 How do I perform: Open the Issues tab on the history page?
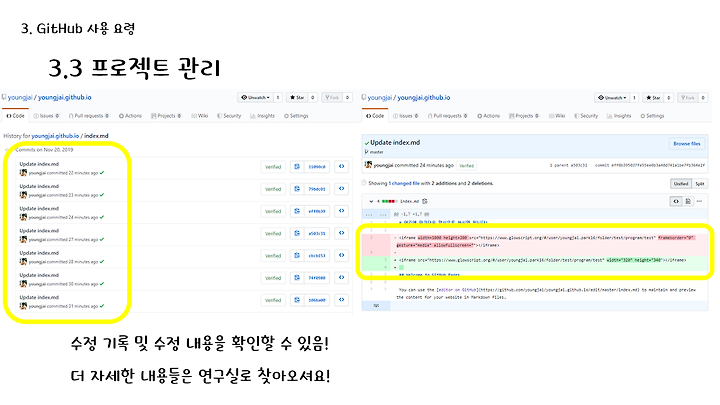46,116
